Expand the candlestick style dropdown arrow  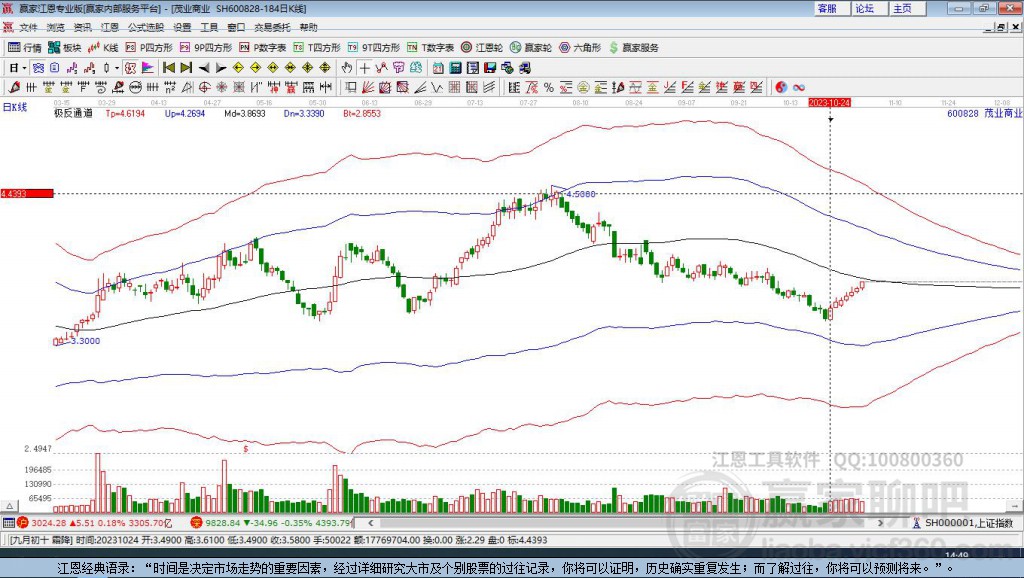[x=116, y=67]
